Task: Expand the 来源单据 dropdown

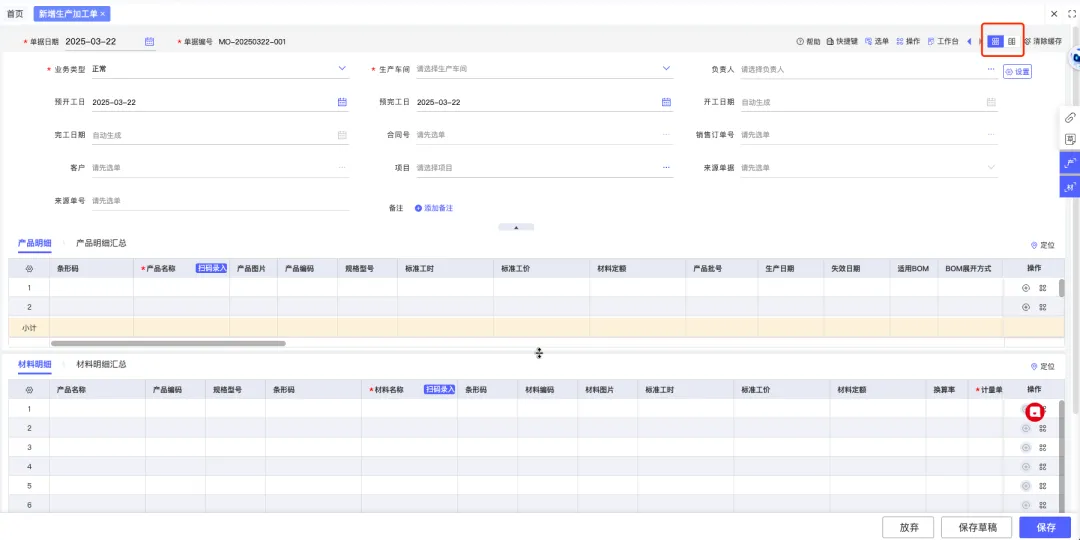Action: point(991,167)
